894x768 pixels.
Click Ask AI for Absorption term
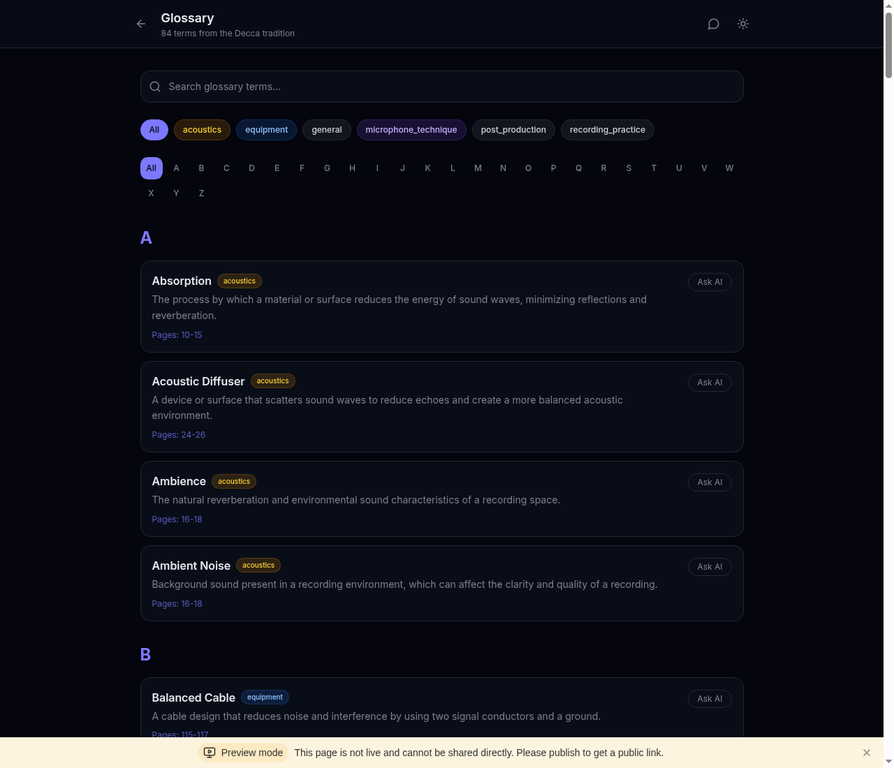(709, 282)
